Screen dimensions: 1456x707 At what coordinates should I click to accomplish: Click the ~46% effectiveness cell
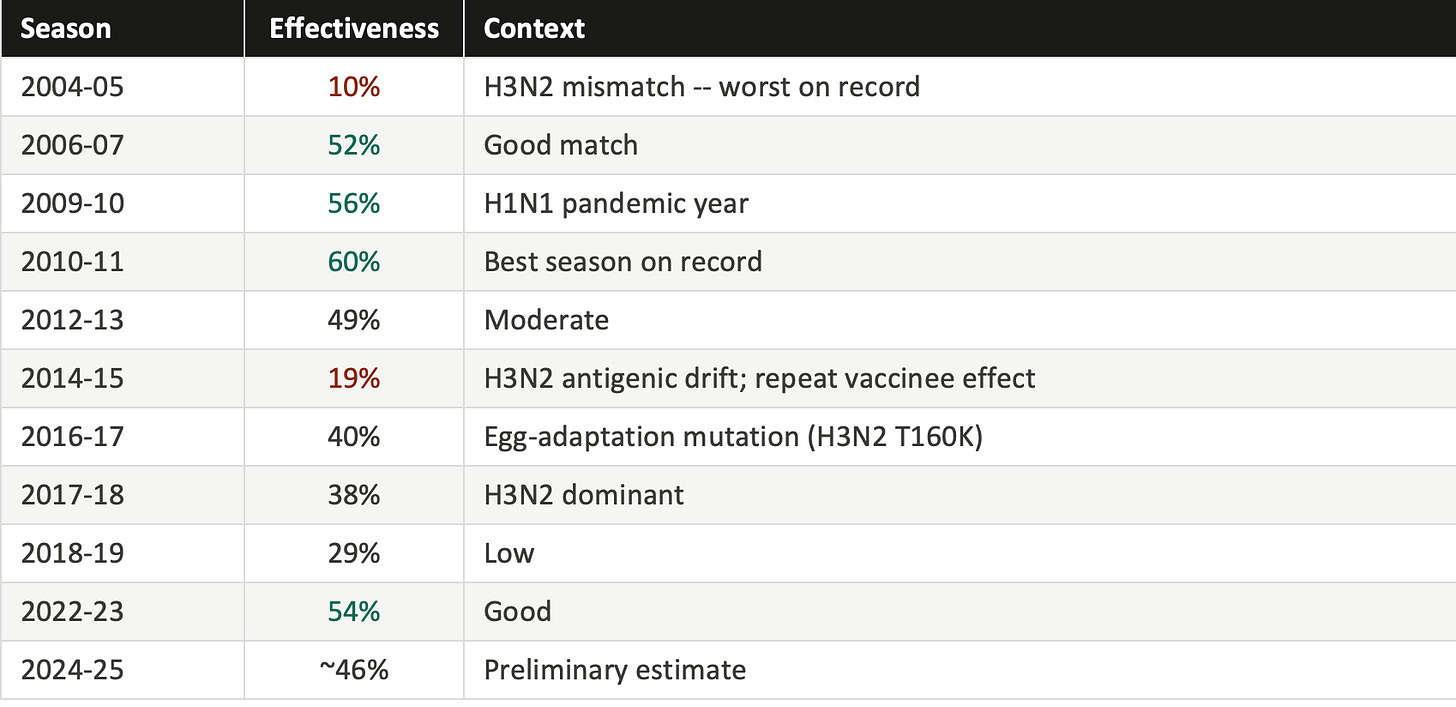tap(354, 669)
